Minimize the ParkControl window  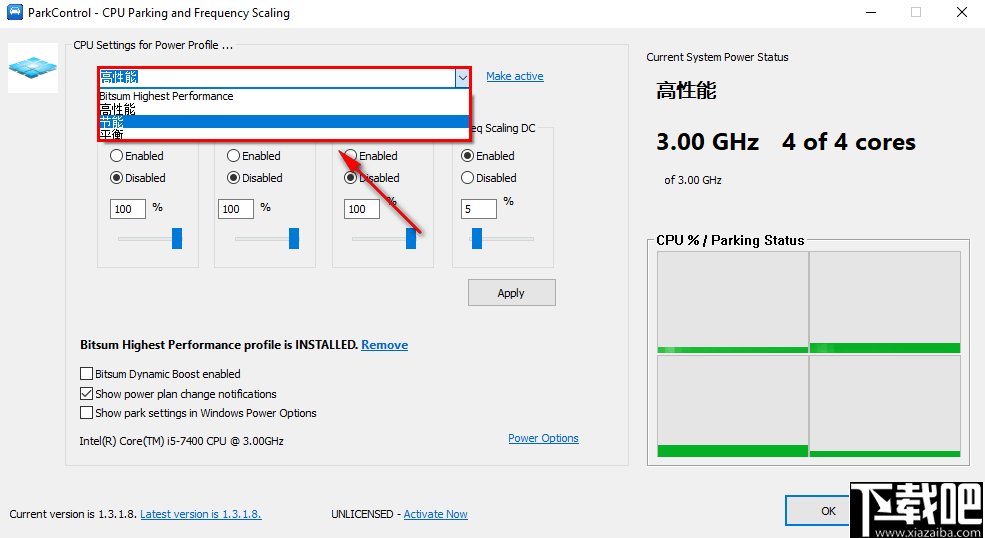(x=871, y=13)
